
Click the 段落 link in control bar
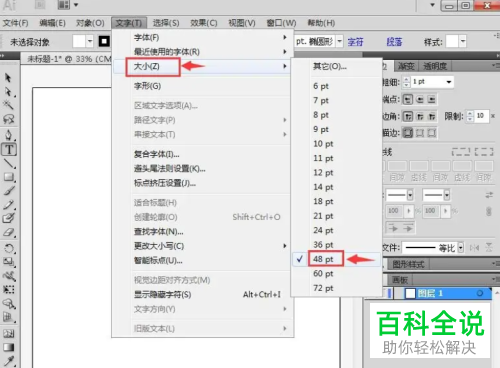click(x=394, y=42)
